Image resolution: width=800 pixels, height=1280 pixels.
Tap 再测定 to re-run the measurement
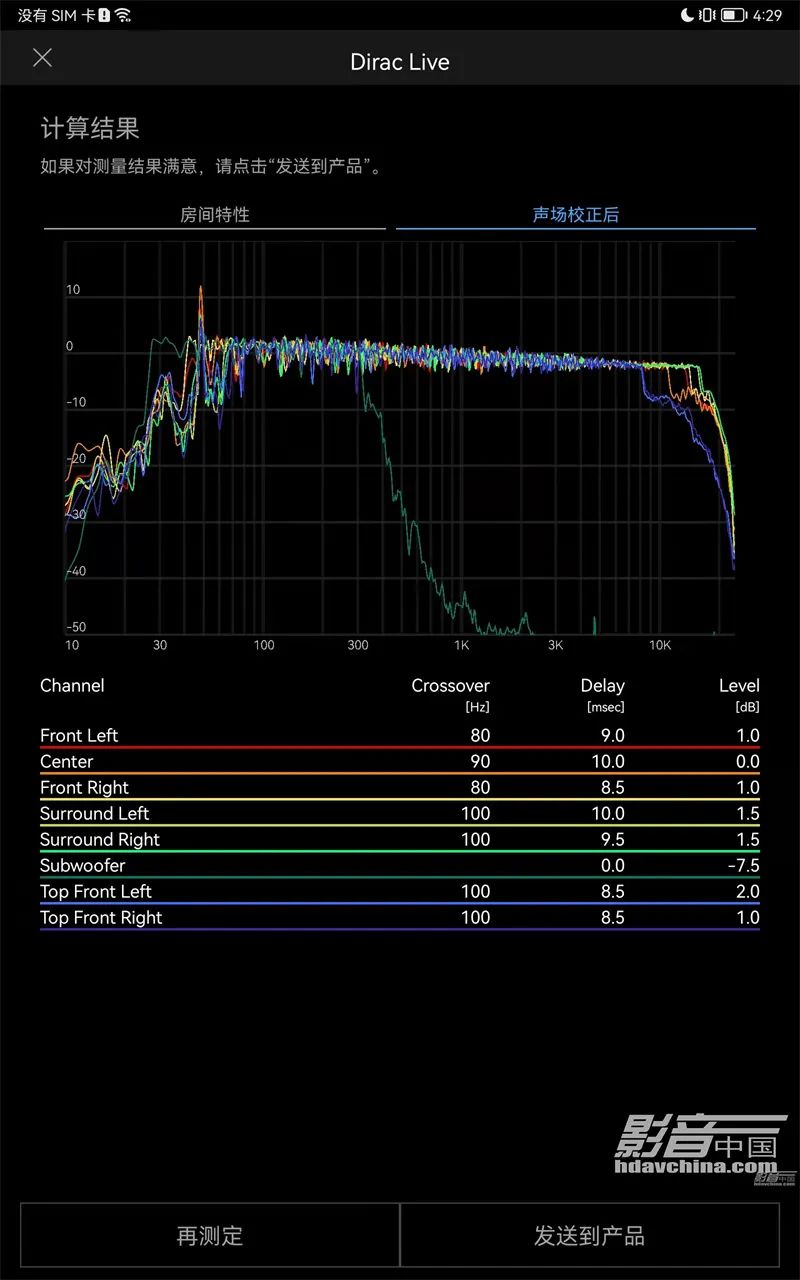coord(208,1235)
